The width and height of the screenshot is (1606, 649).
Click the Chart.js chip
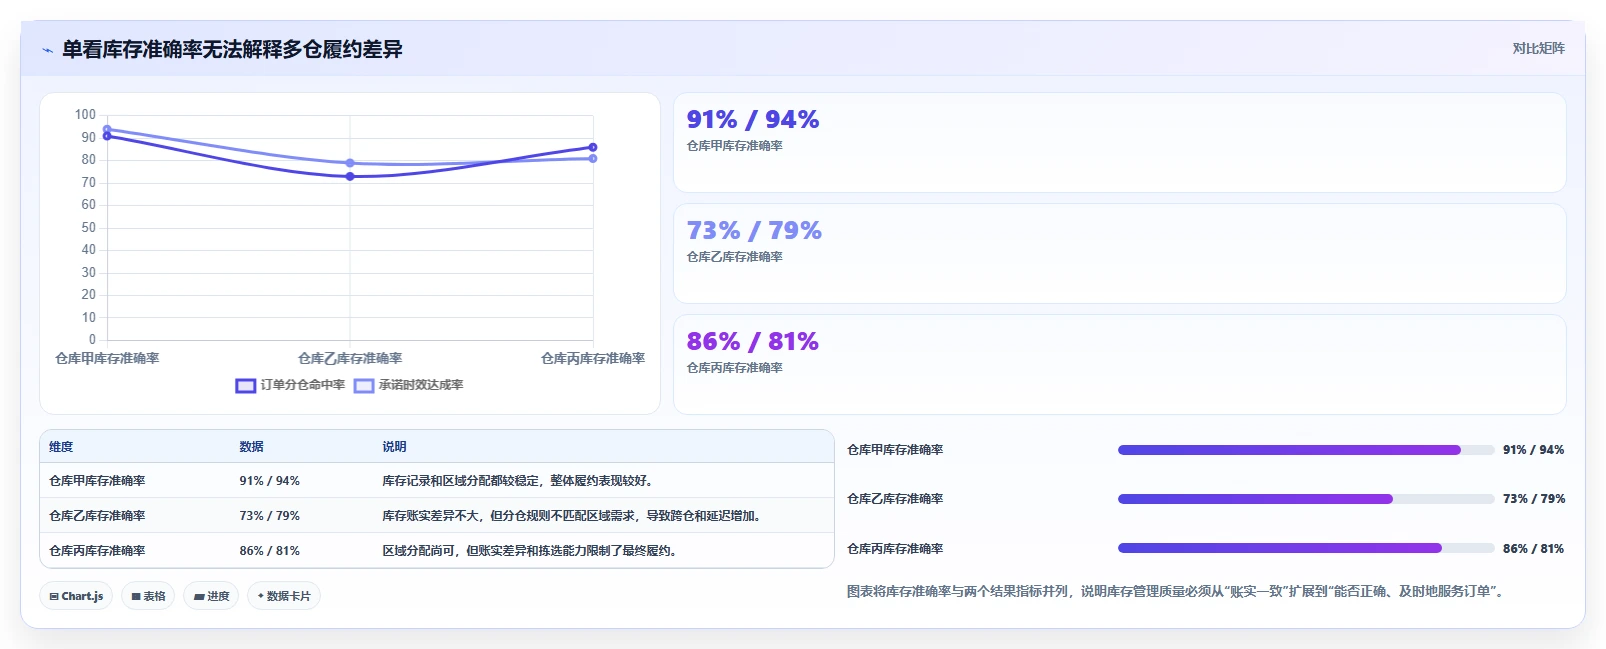tap(77, 596)
